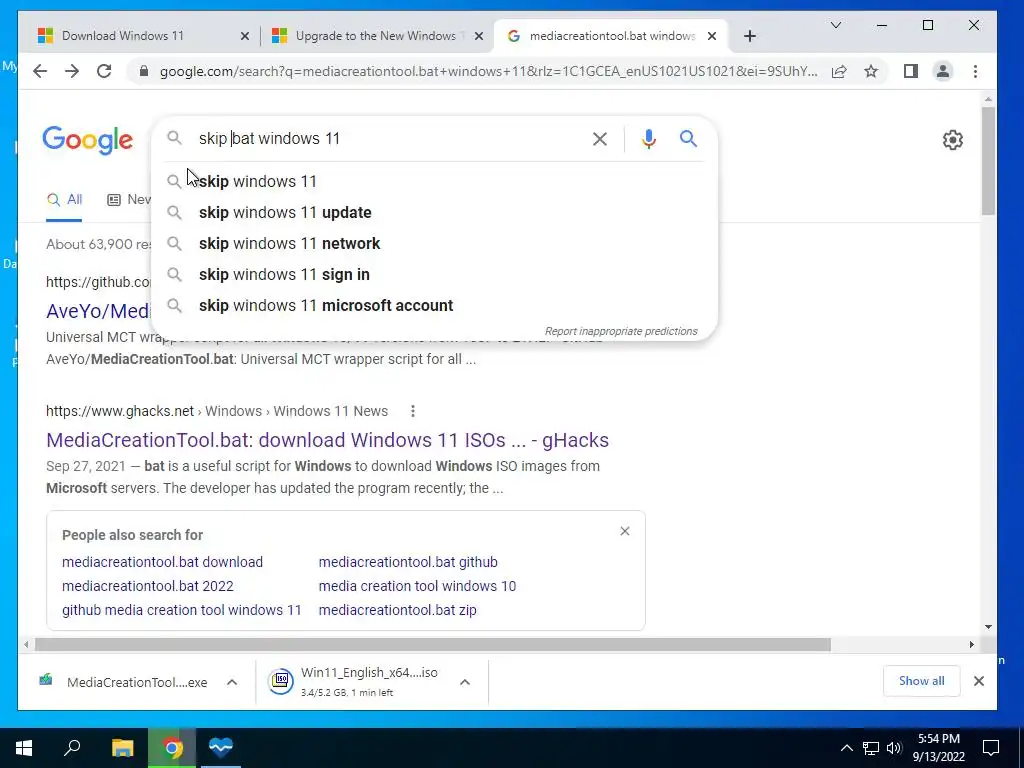The image size is (1024, 768).
Task: Click mediacreationtool.bat github related search
Action: click(x=408, y=562)
